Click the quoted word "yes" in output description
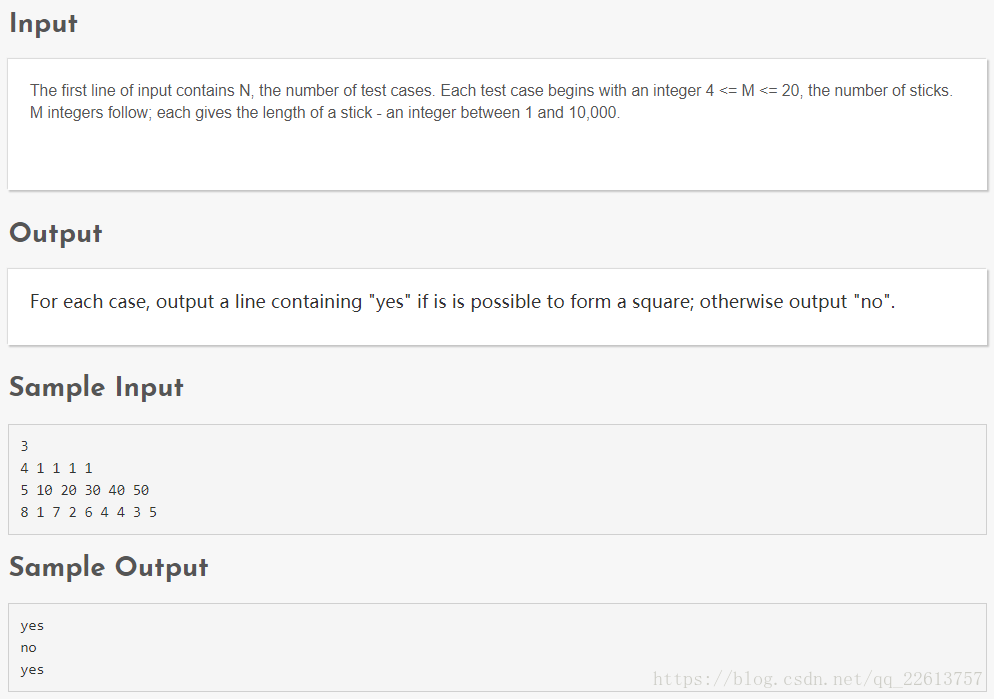 click(x=390, y=302)
